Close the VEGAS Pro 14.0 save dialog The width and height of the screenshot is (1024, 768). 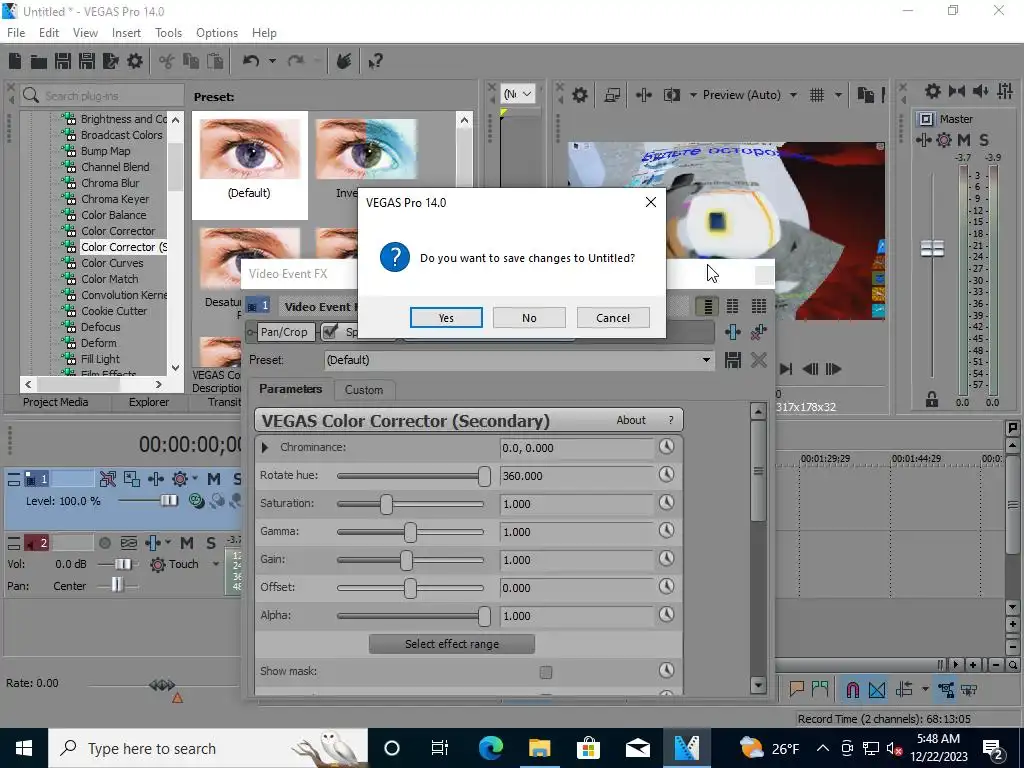(x=650, y=202)
